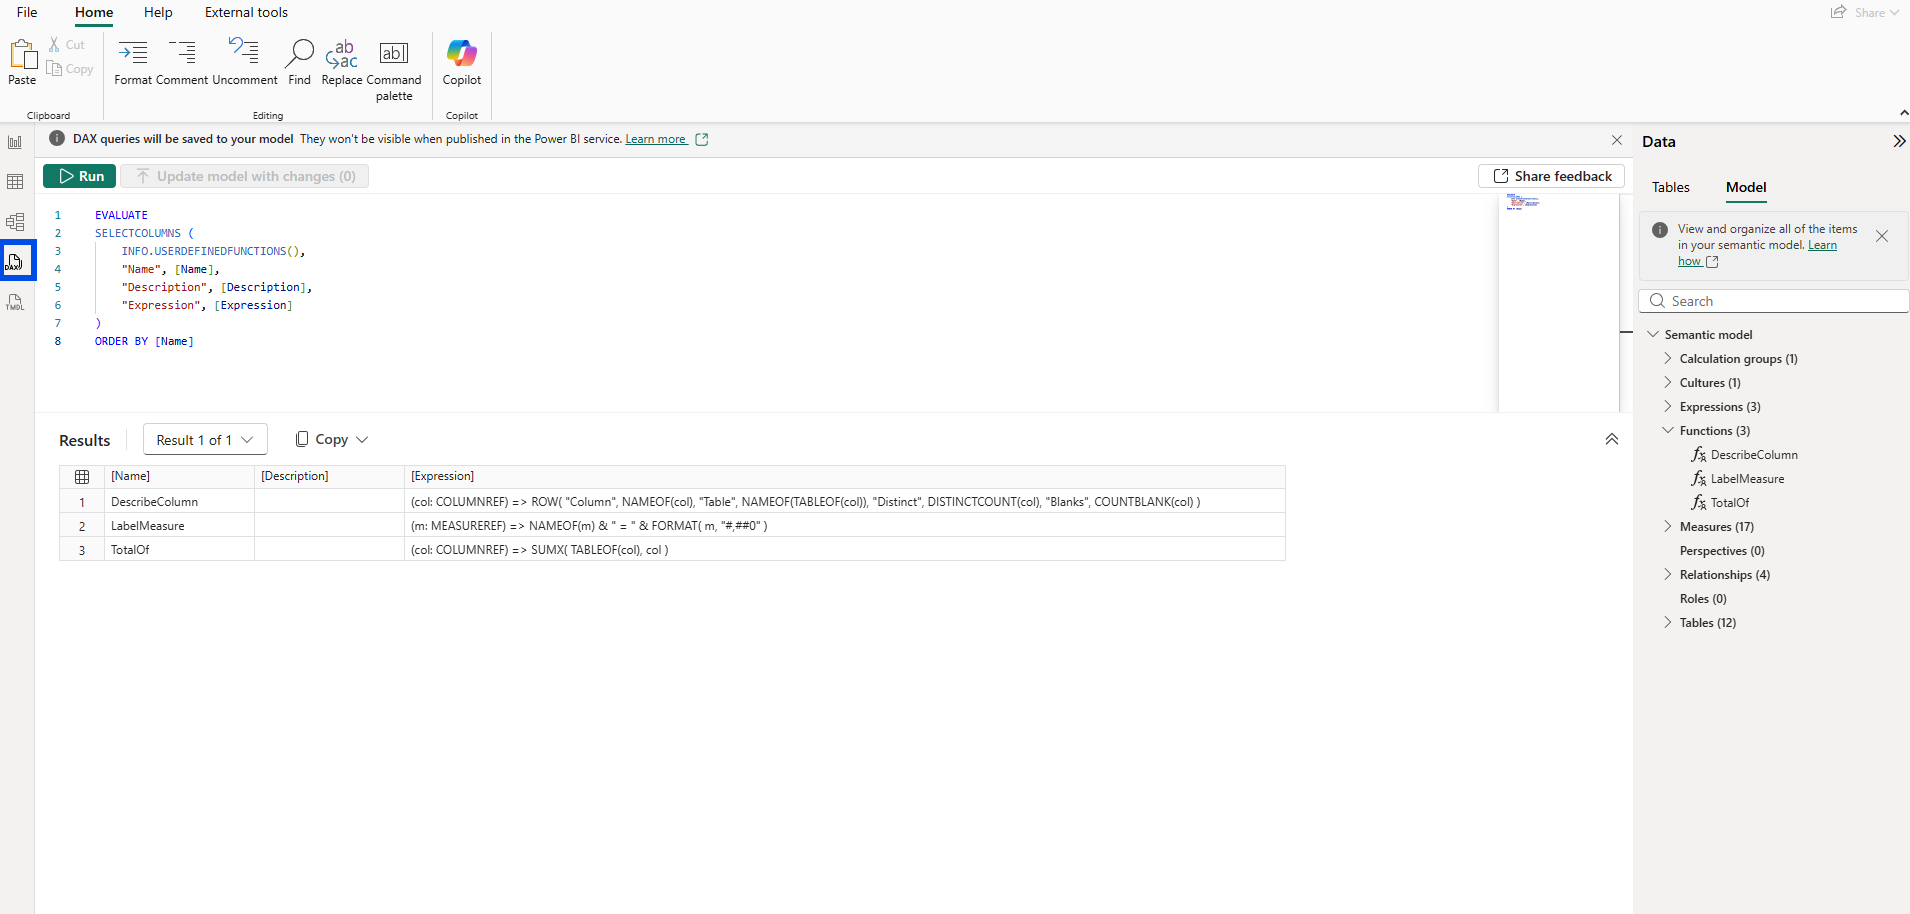This screenshot has height=914, width=1910.
Task: Dismiss the semantic model tip message
Action: click(1882, 237)
